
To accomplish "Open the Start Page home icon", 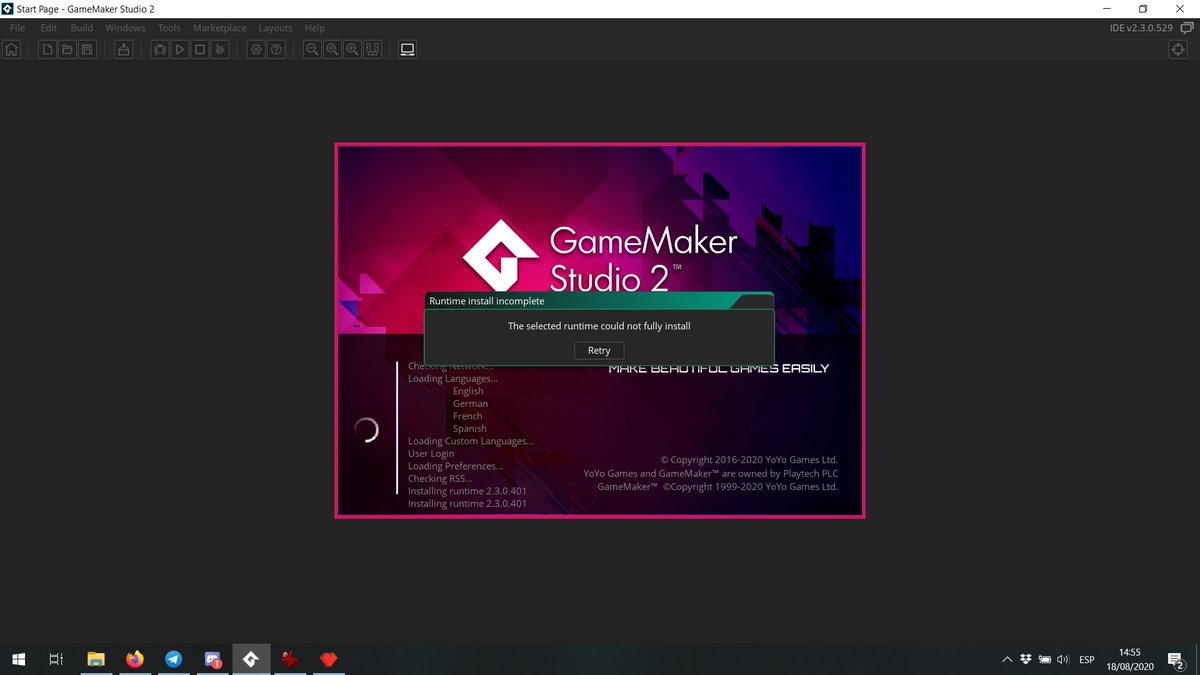I will [x=12, y=49].
